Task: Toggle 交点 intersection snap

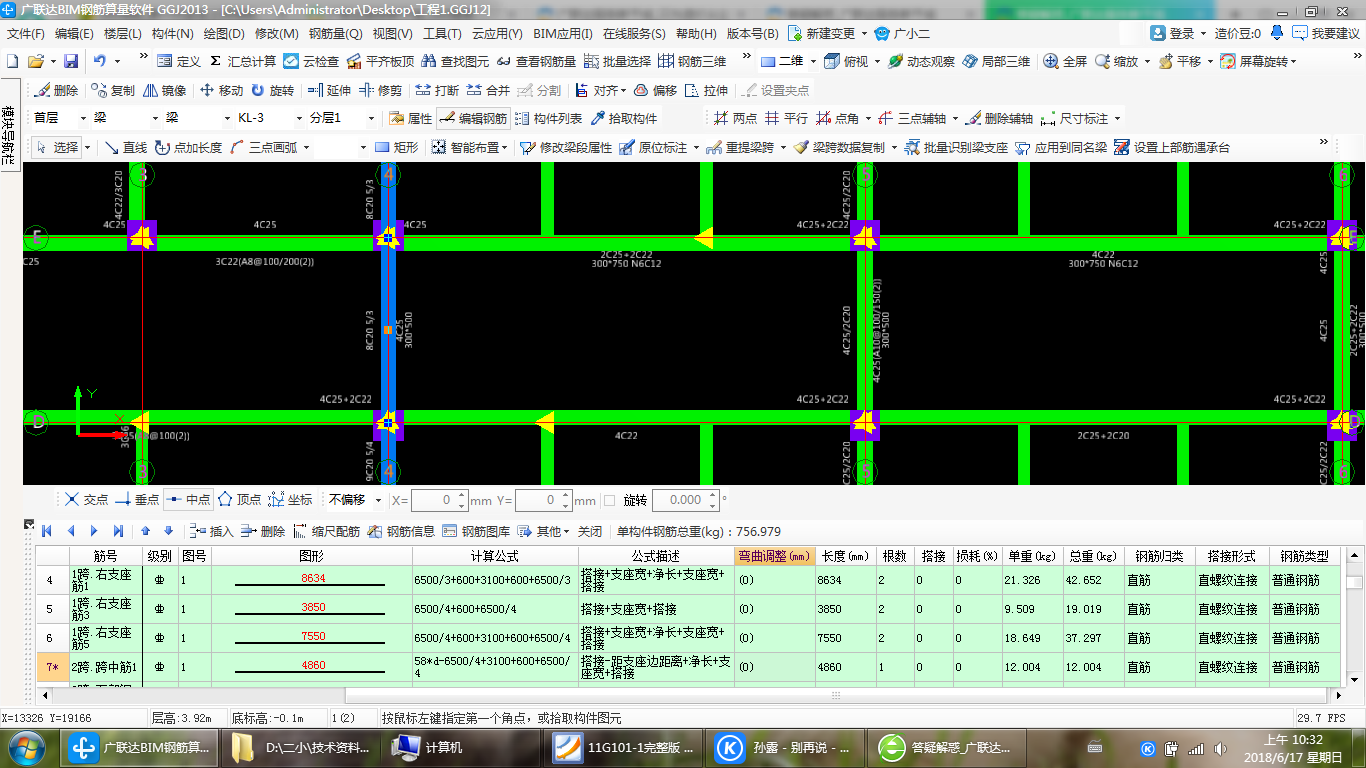Action: pyautogui.click(x=87, y=499)
